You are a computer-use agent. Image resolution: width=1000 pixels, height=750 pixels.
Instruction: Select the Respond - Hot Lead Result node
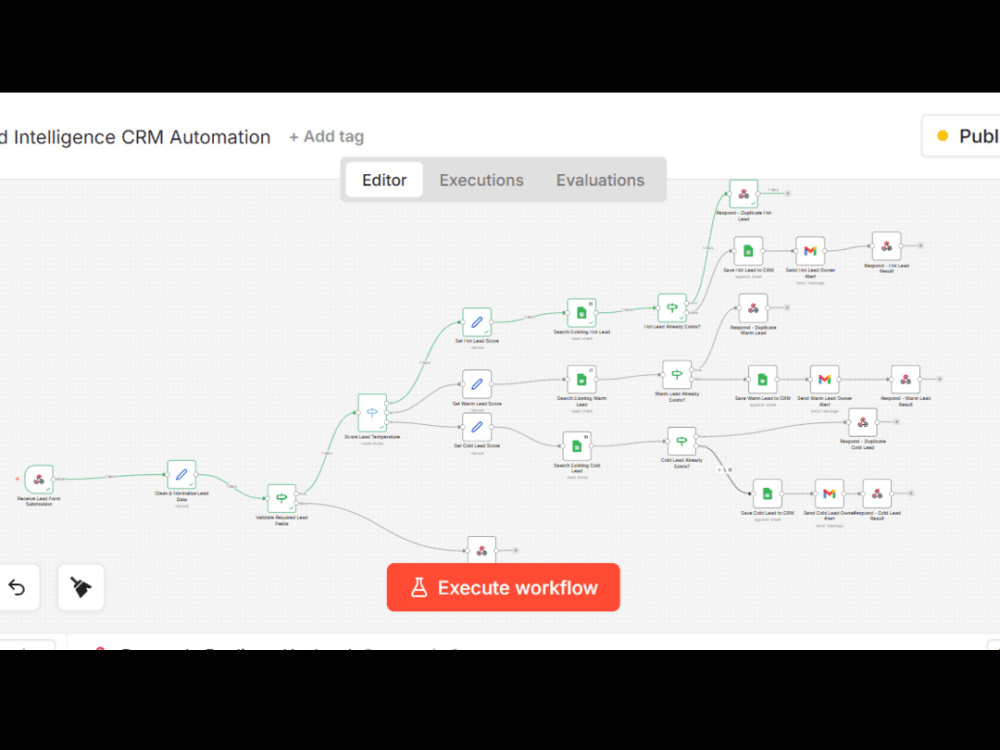coord(886,246)
